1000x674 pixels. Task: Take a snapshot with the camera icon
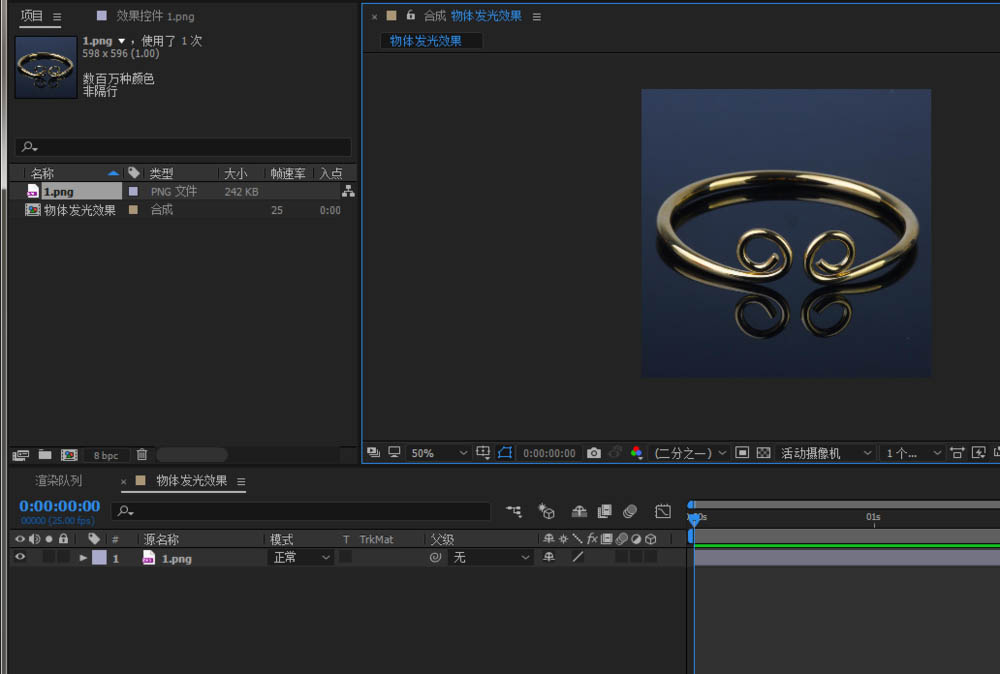[594, 453]
